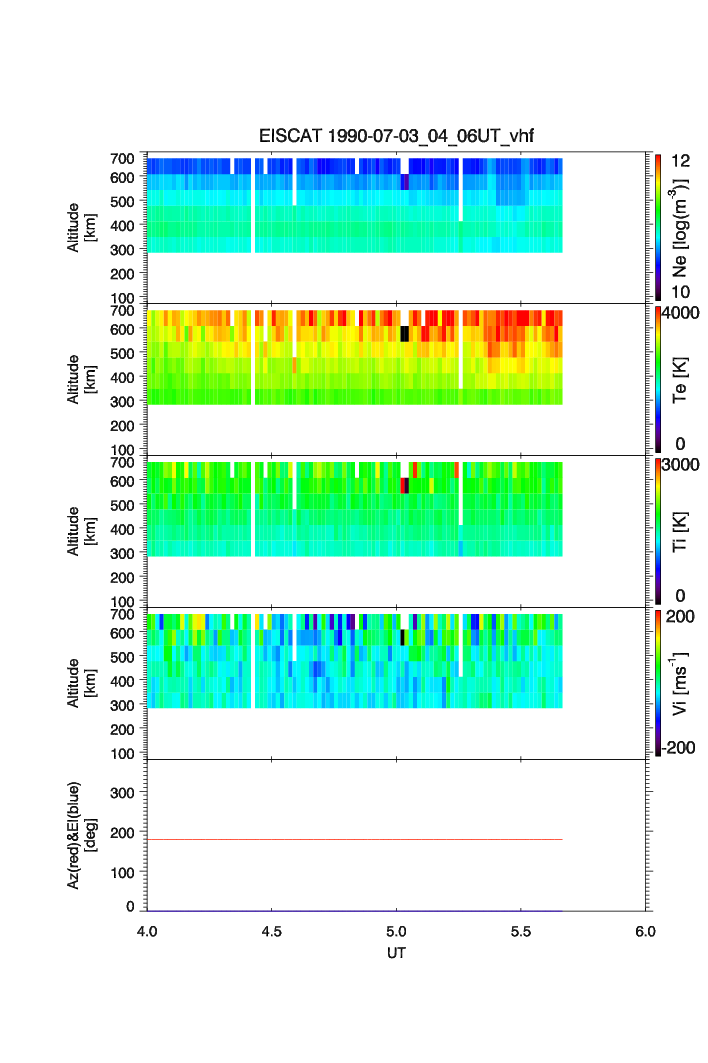
Task: Click the red azimuth line
Action: [x=355, y=839]
